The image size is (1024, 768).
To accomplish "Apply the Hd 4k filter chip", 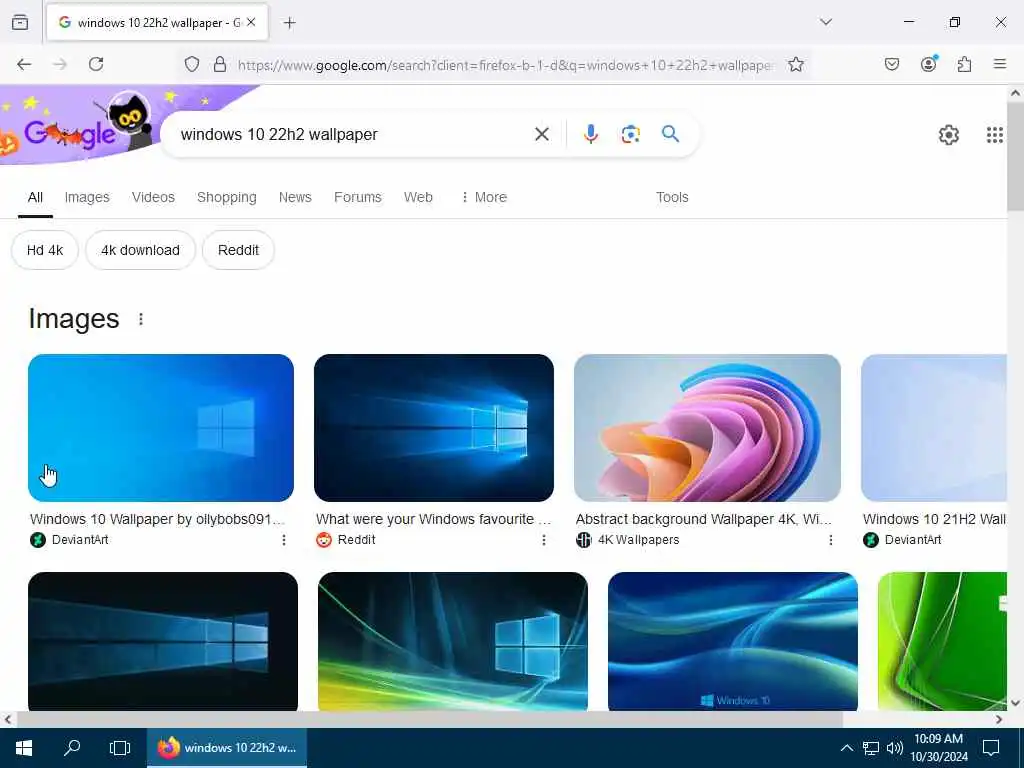I will coord(45,250).
